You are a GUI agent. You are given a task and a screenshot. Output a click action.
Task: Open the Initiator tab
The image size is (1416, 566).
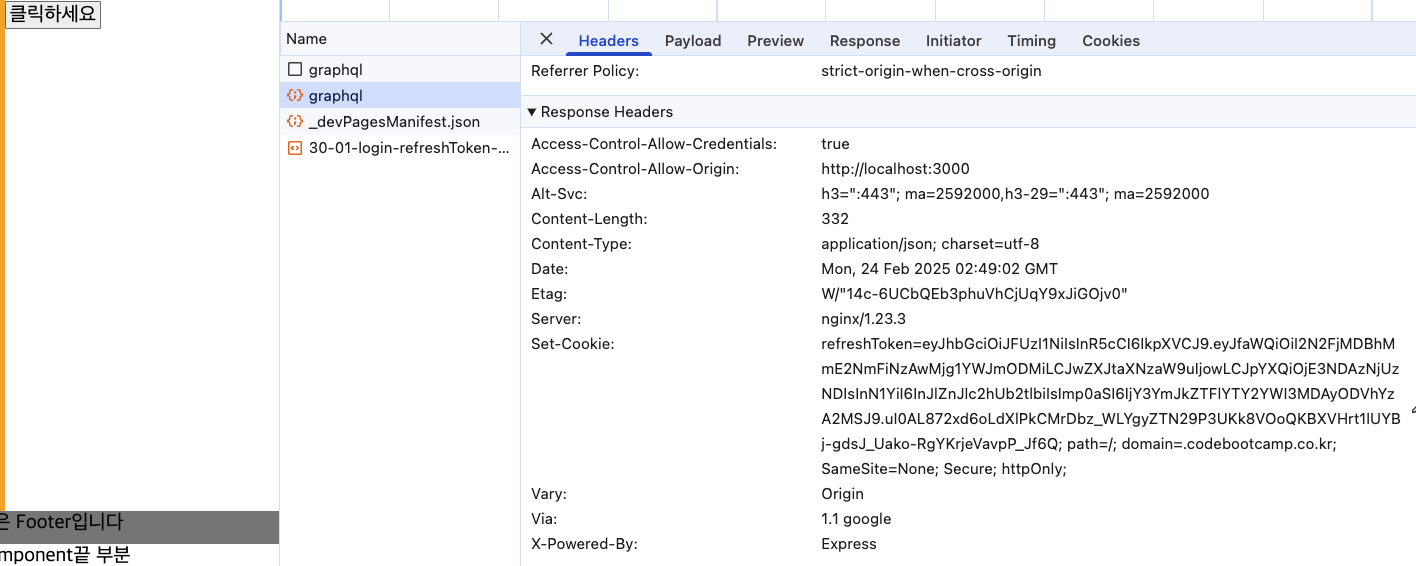point(954,41)
